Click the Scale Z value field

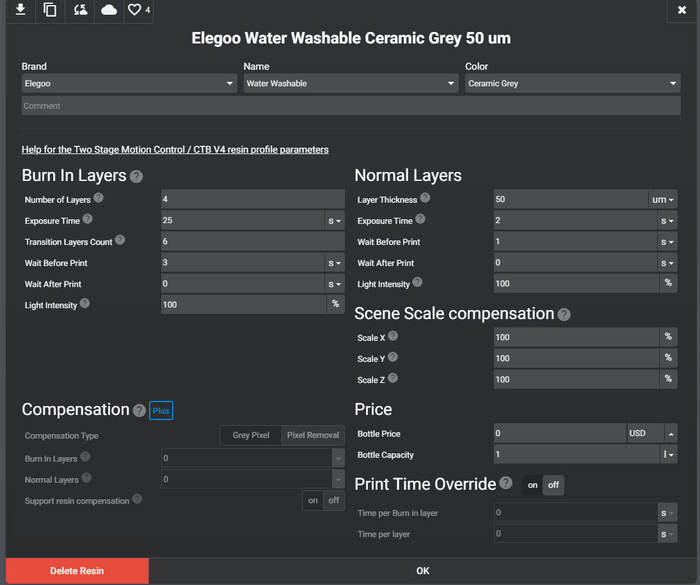pos(576,379)
